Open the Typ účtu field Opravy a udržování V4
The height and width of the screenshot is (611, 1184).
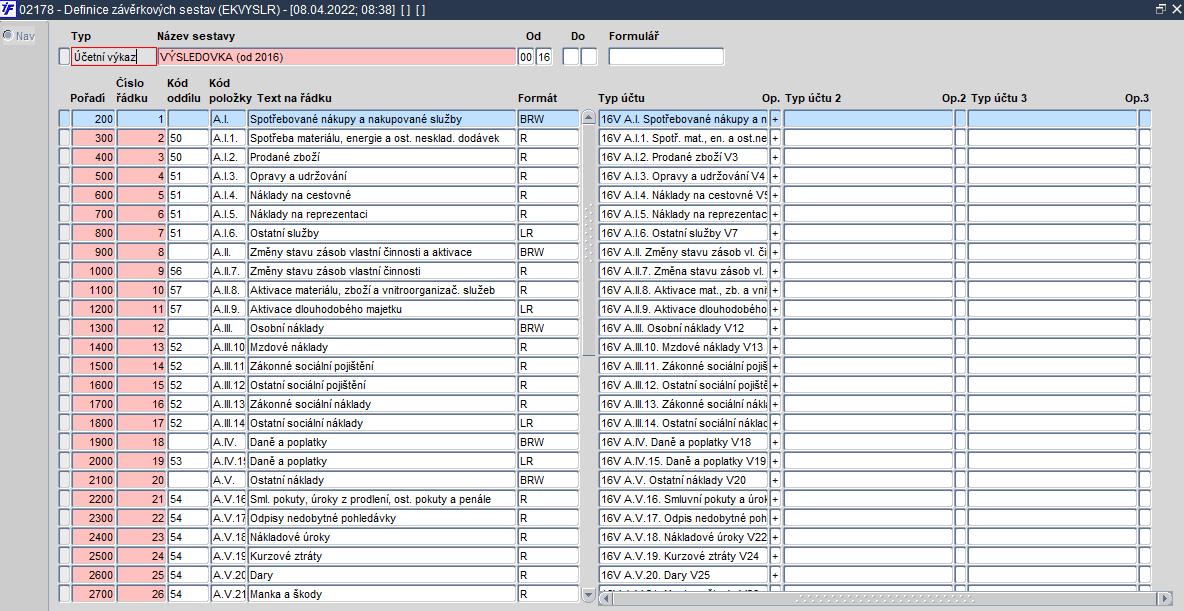pyautogui.click(x=683, y=176)
